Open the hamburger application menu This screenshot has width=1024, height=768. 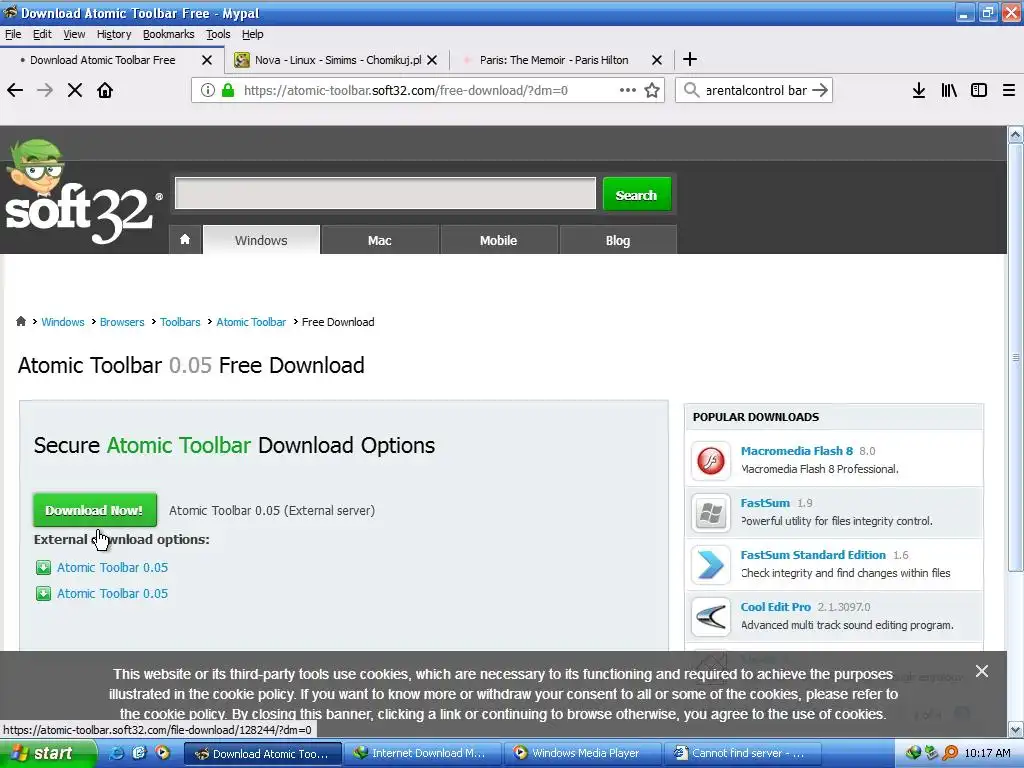(1008, 90)
